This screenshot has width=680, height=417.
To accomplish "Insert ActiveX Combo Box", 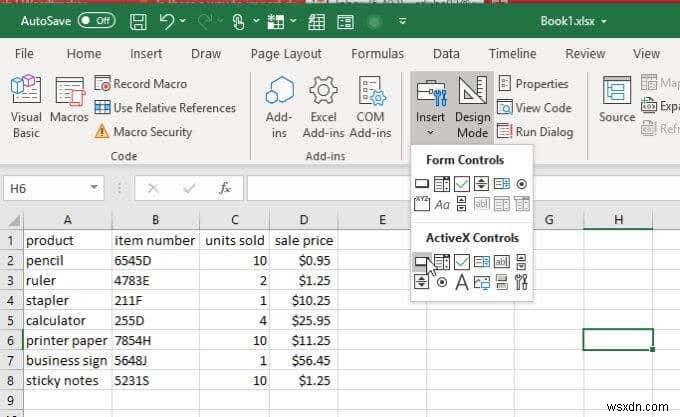I will (442, 262).
